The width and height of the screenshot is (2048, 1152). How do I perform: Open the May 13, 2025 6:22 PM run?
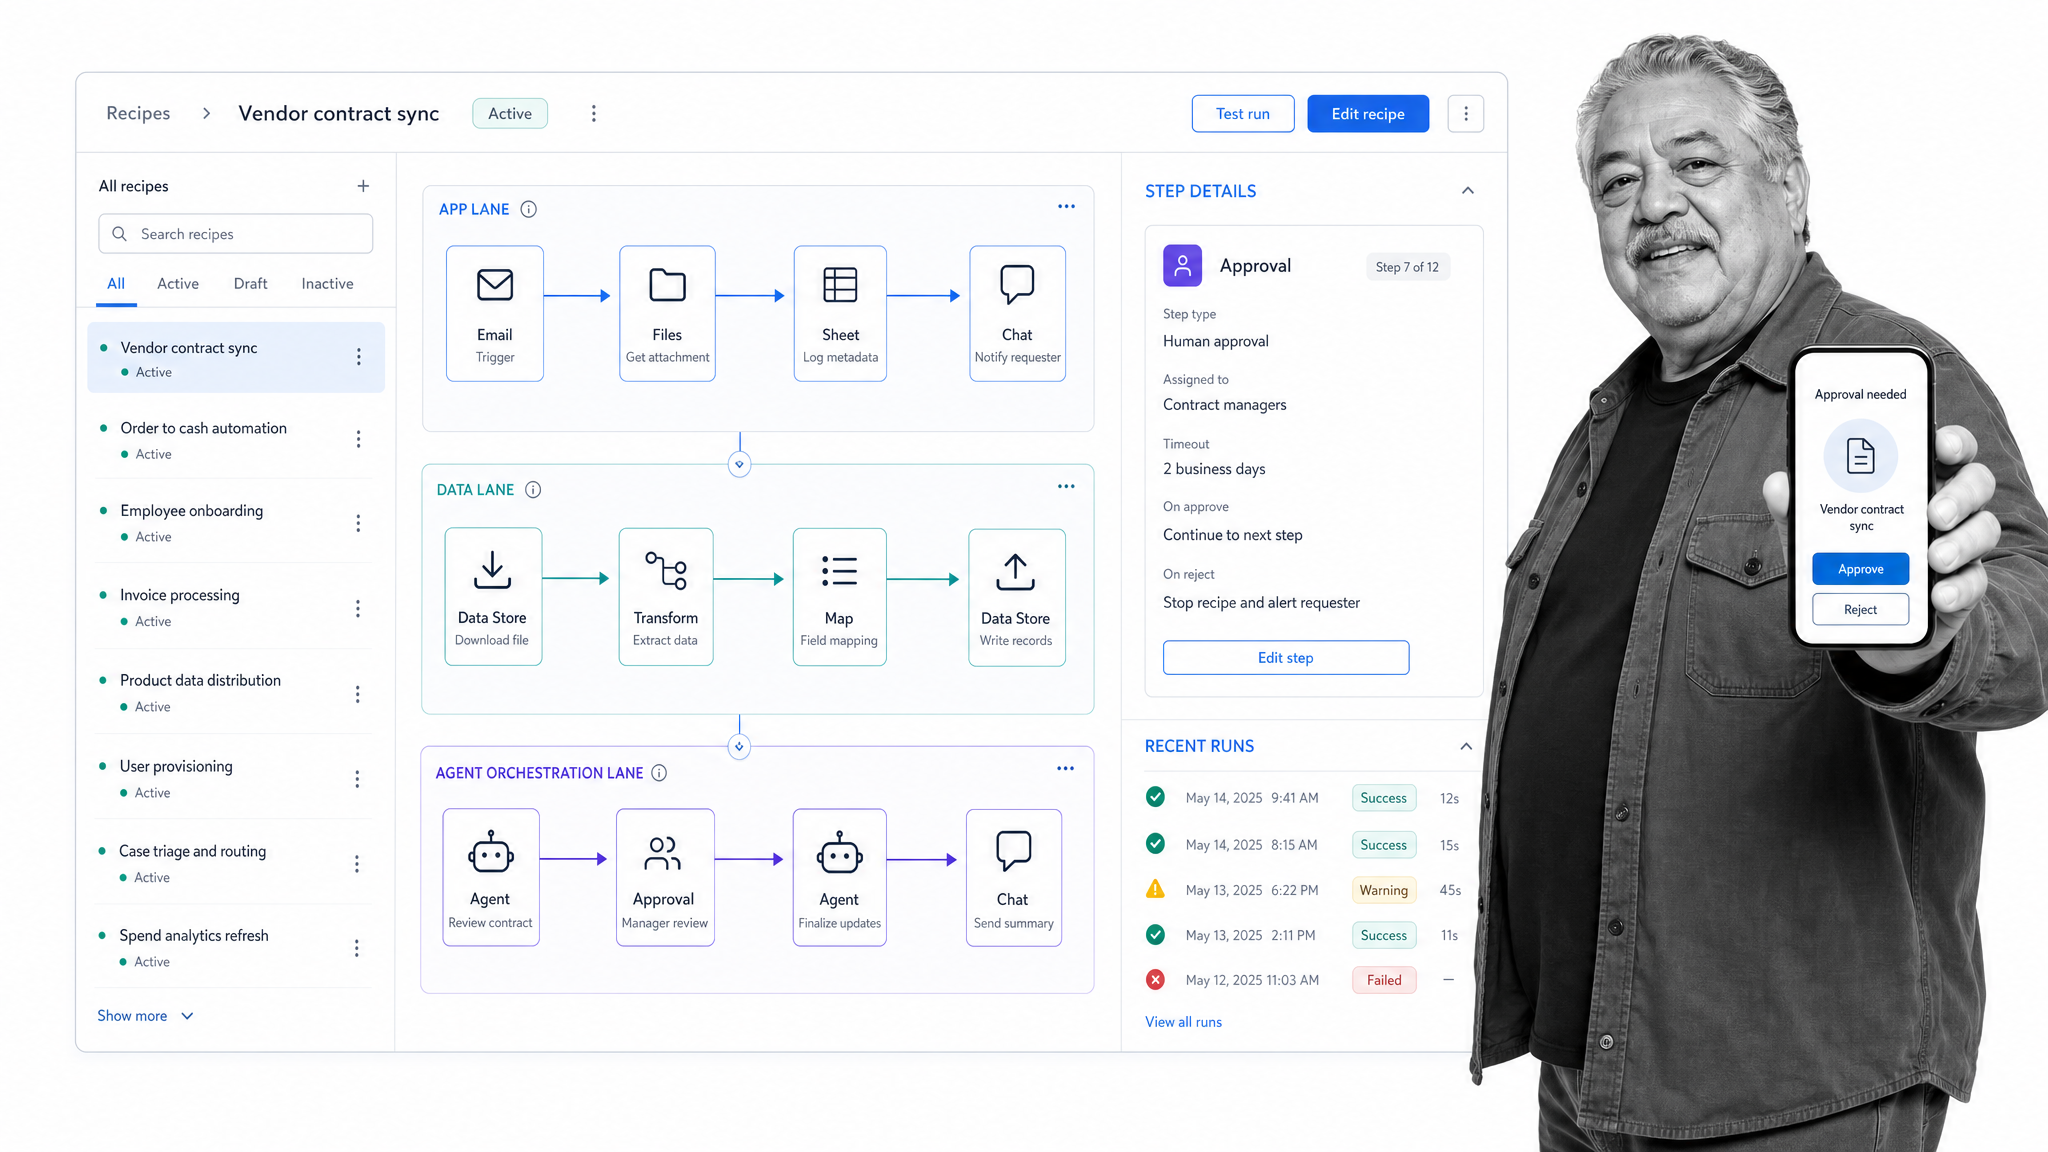[x=1304, y=890]
